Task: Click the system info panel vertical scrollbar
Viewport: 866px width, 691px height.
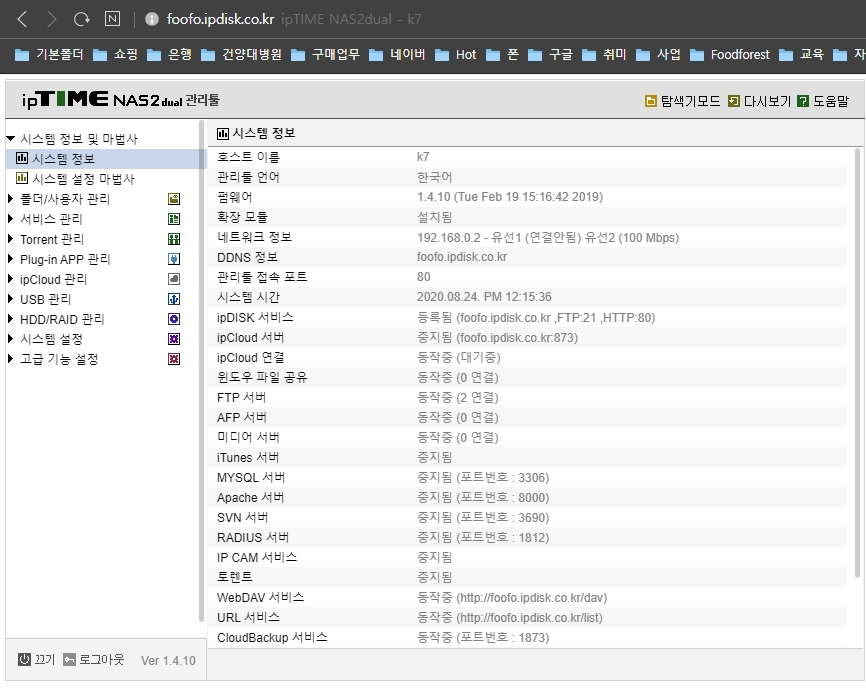Action: (x=857, y=362)
